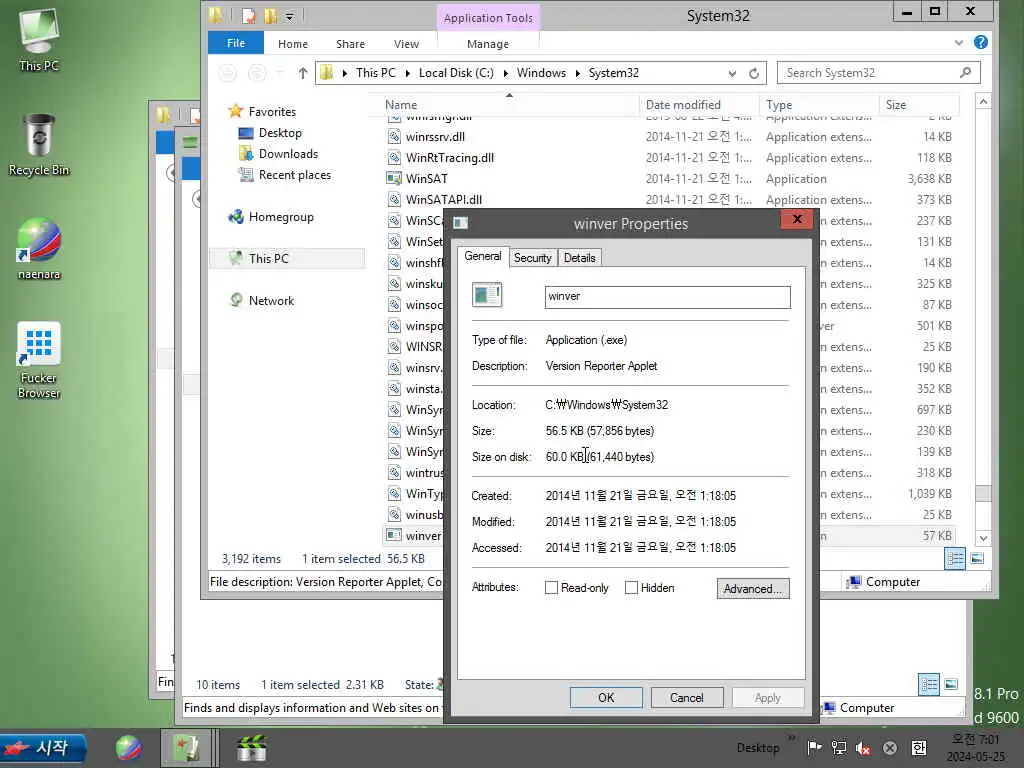Viewport: 1024px width, 768px height.
Task: Click the volume muted tray icon
Action: pyautogui.click(x=863, y=748)
